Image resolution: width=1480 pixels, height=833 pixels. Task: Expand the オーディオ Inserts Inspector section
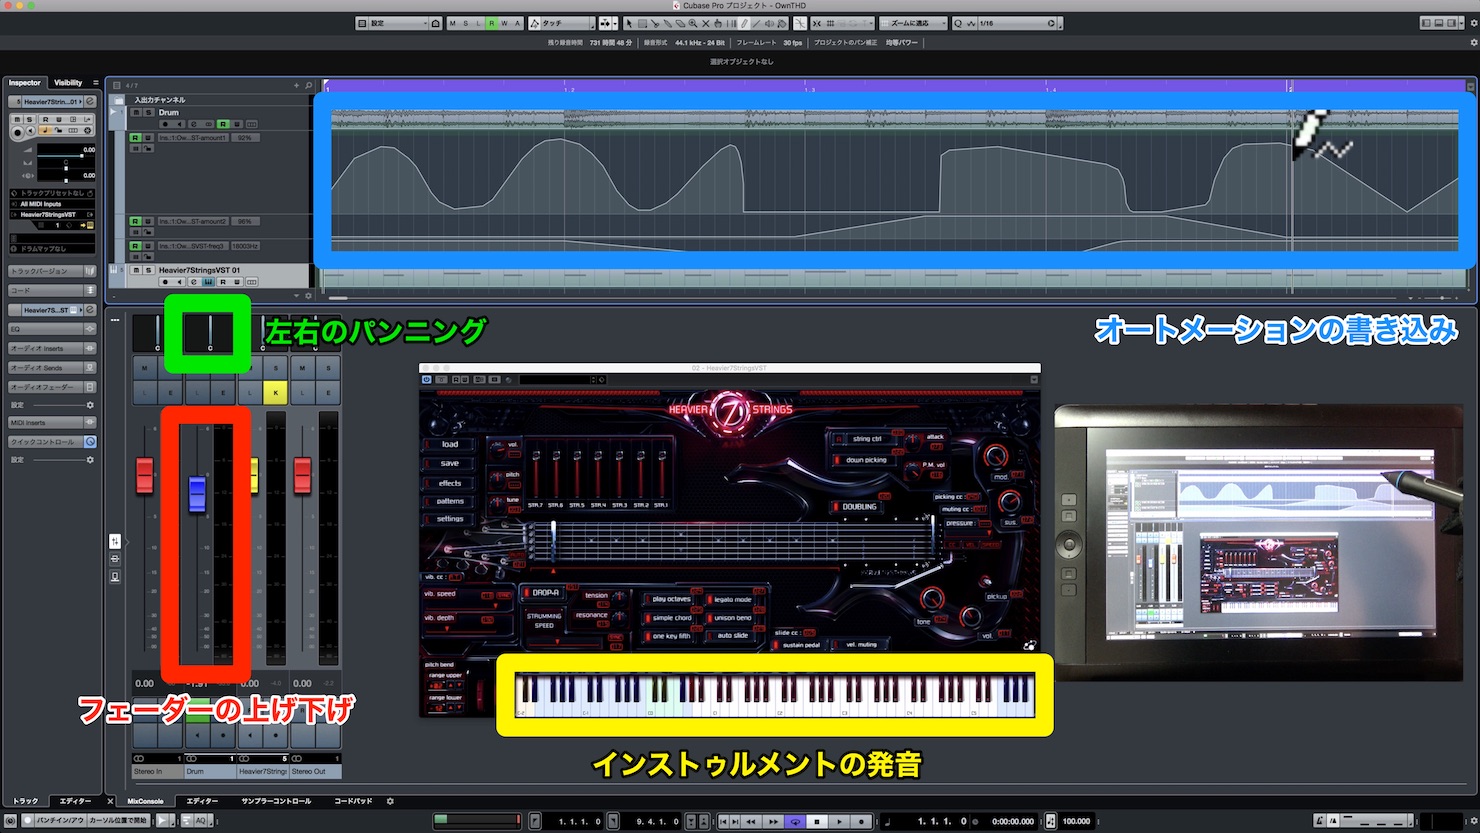tap(52, 348)
